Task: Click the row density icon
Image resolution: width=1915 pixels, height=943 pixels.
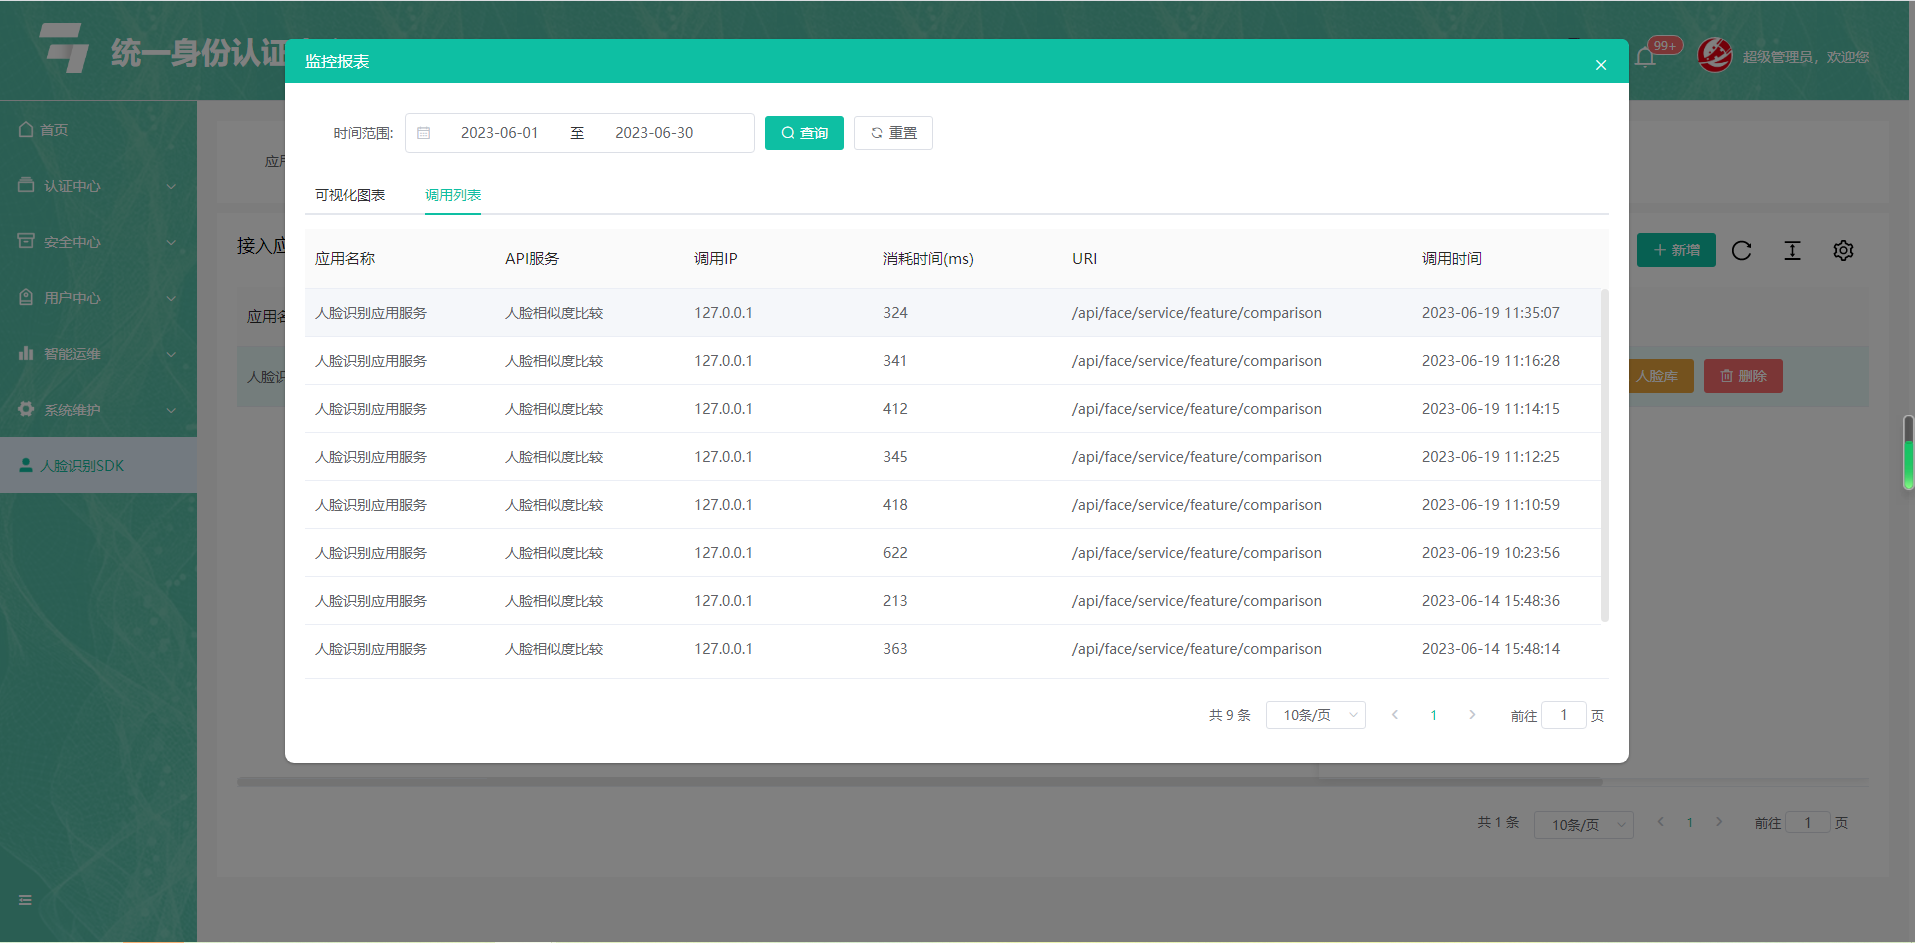Action: click(1793, 251)
